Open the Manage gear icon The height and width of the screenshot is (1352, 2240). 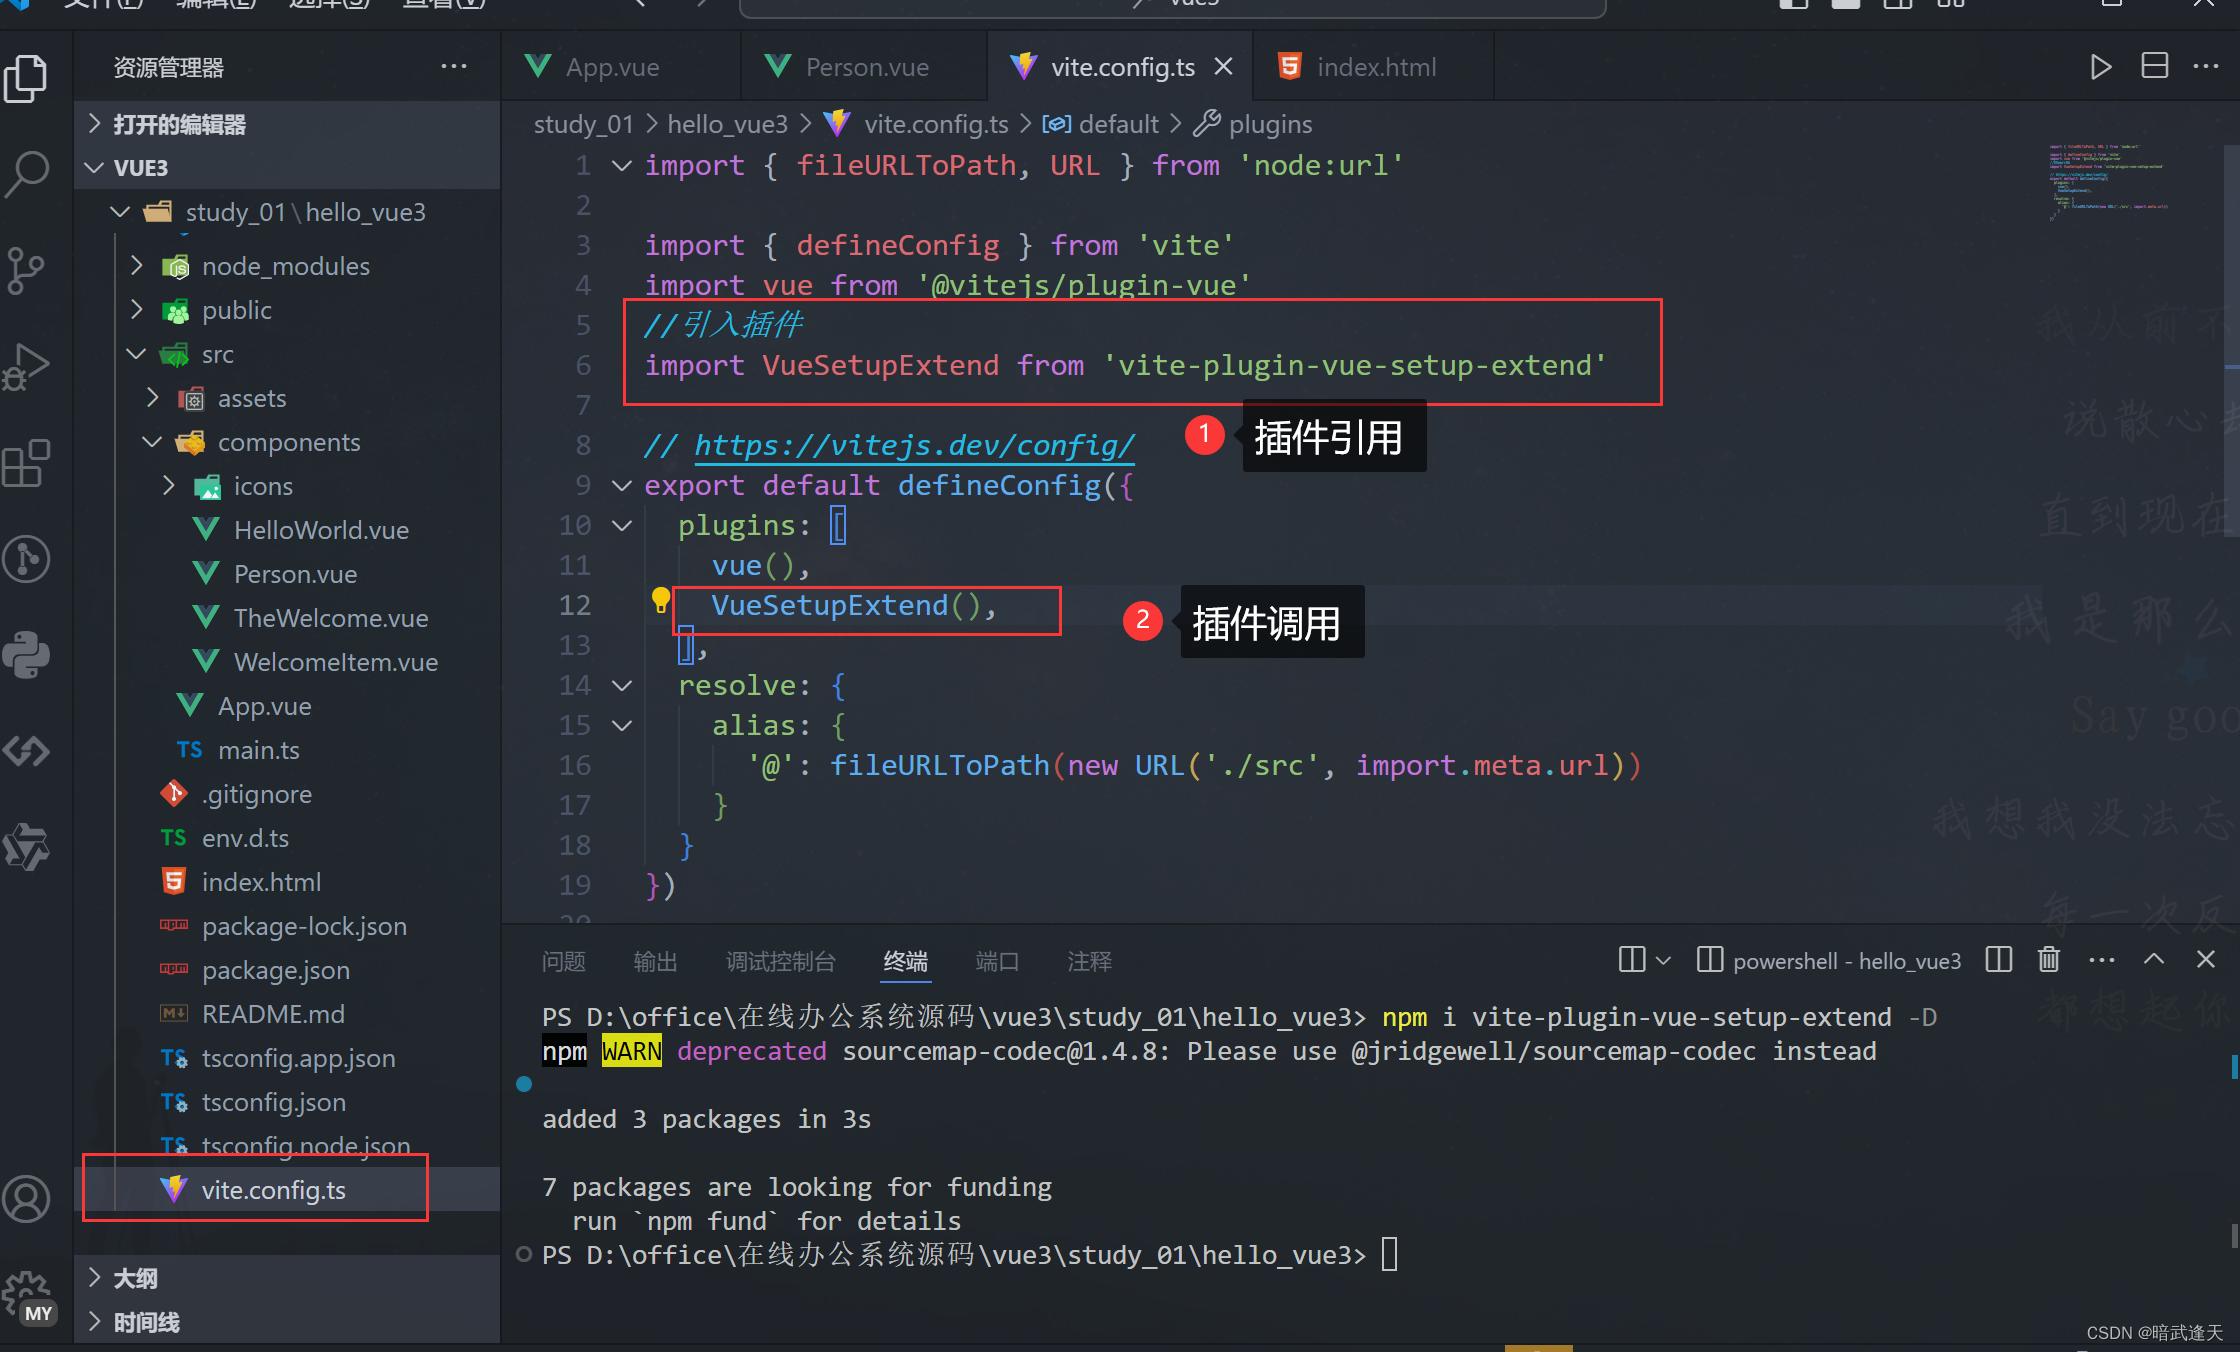pos(27,1297)
